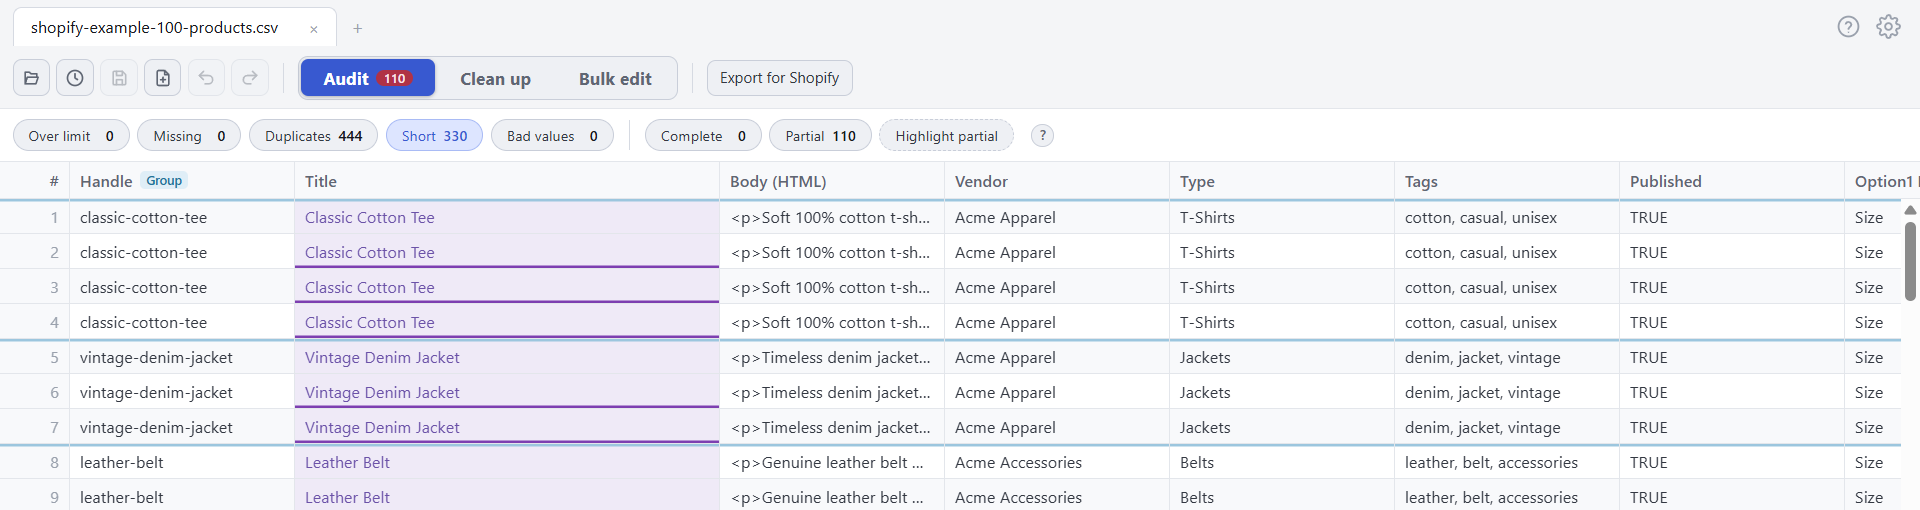
Task: Undo the last change
Action: coord(206,78)
